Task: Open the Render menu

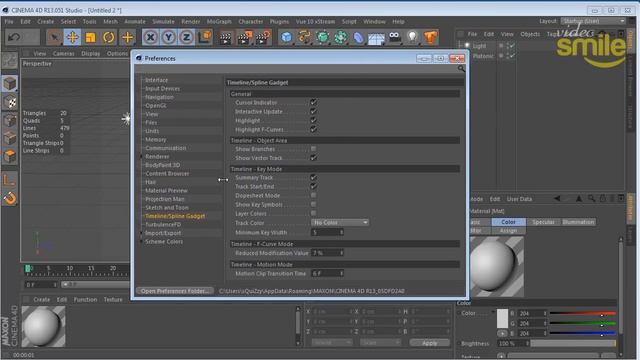Action: [x=191, y=22]
